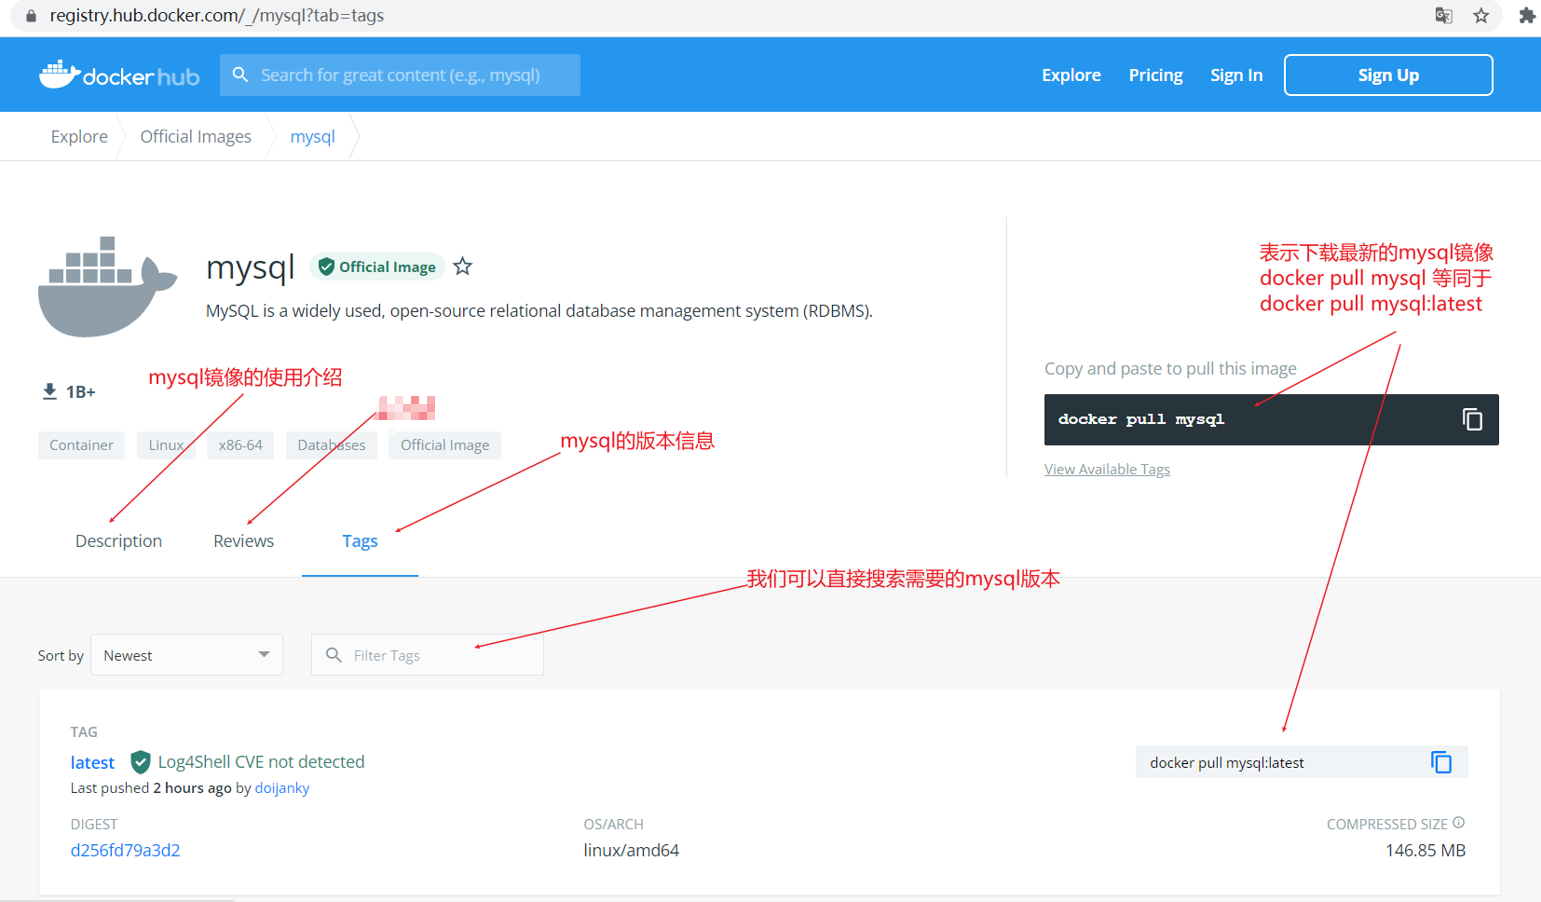Click the Log4Shell verified shield icon
1541x902 pixels.
[140, 762]
